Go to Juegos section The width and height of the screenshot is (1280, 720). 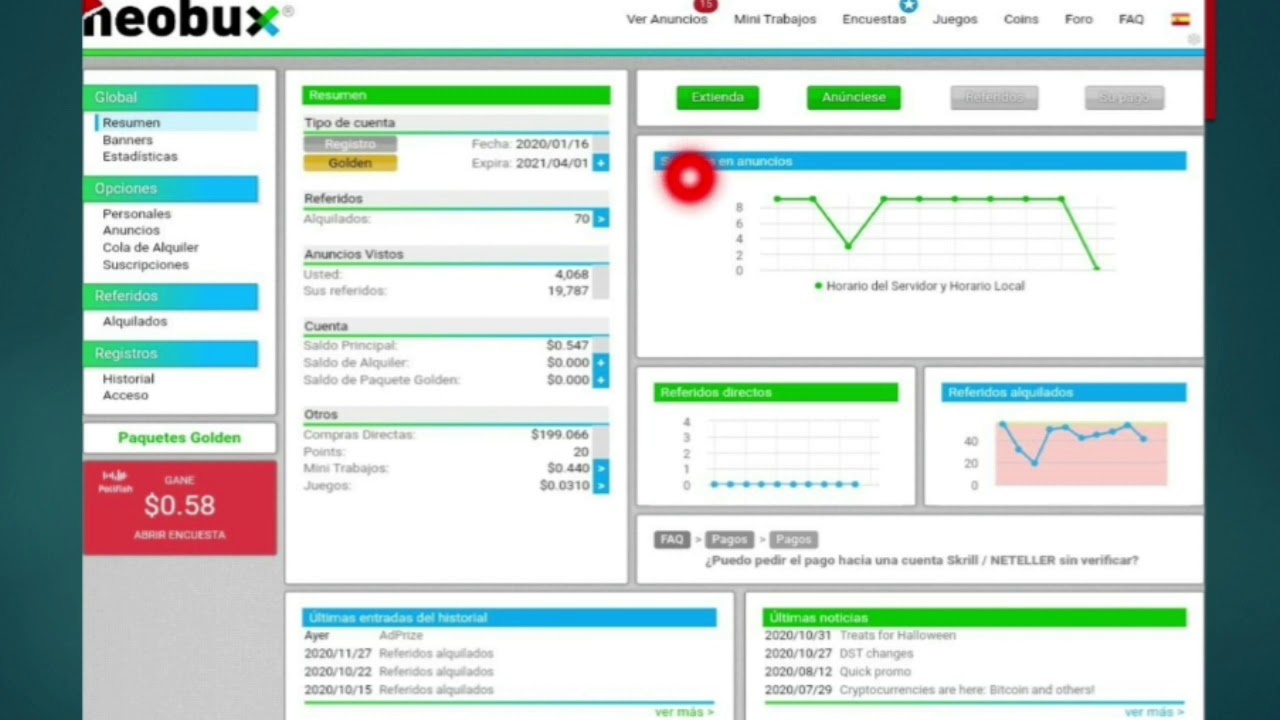955,19
